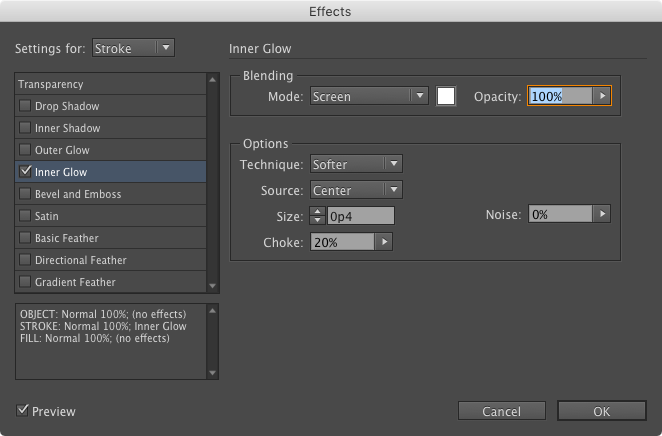Open the Choke slider arrow

pos(384,242)
